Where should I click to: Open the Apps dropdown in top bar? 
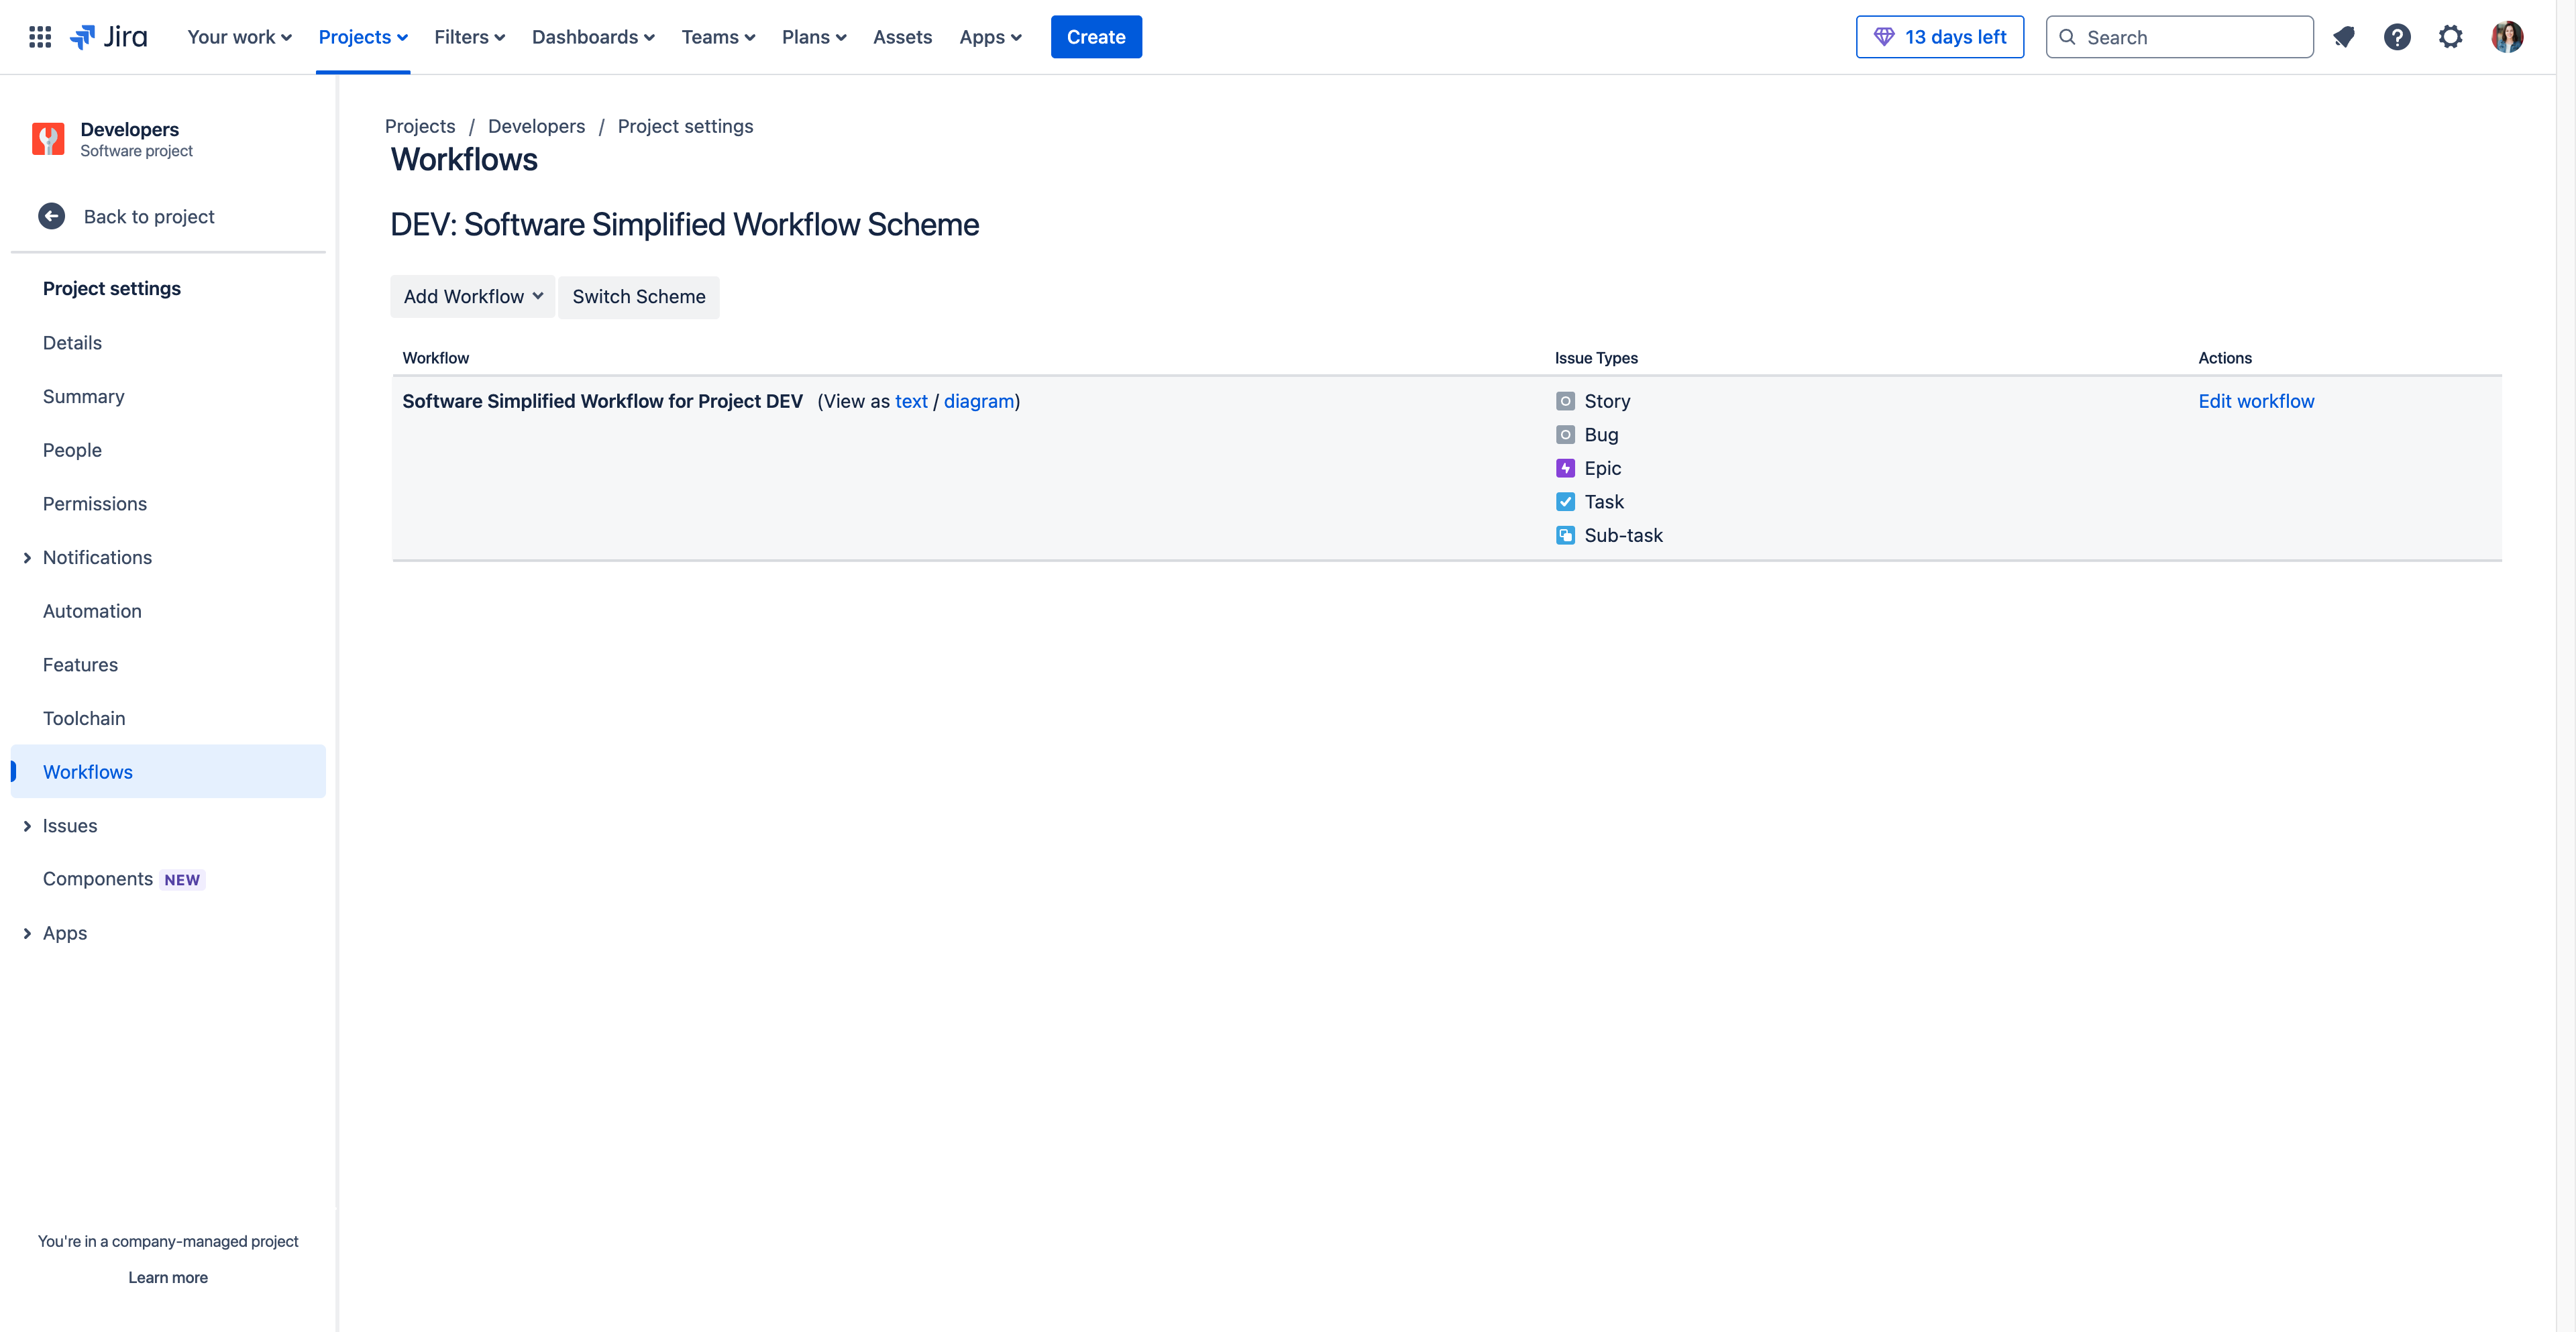tap(990, 37)
